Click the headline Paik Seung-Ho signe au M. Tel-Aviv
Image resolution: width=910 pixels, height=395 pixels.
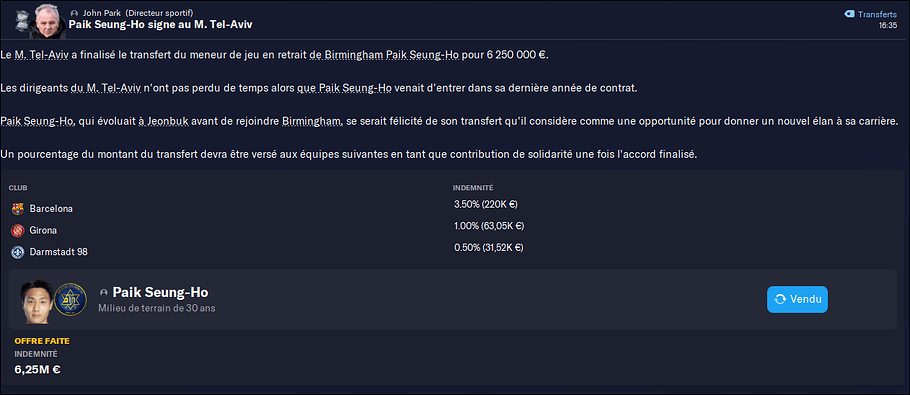click(x=160, y=24)
